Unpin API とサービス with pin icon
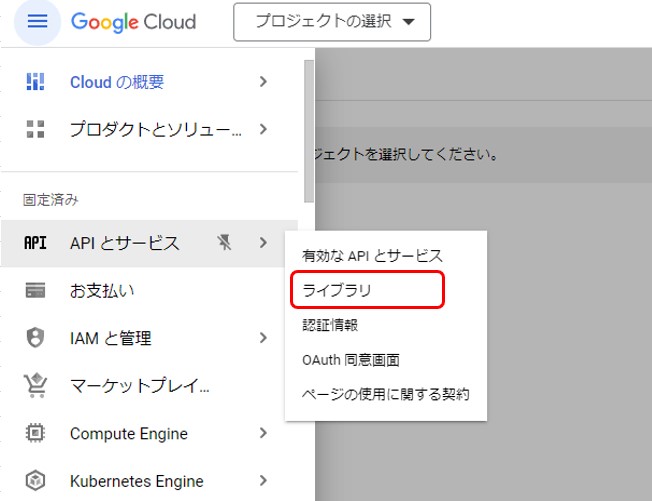 pyautogui.click(x=224, y=242)
